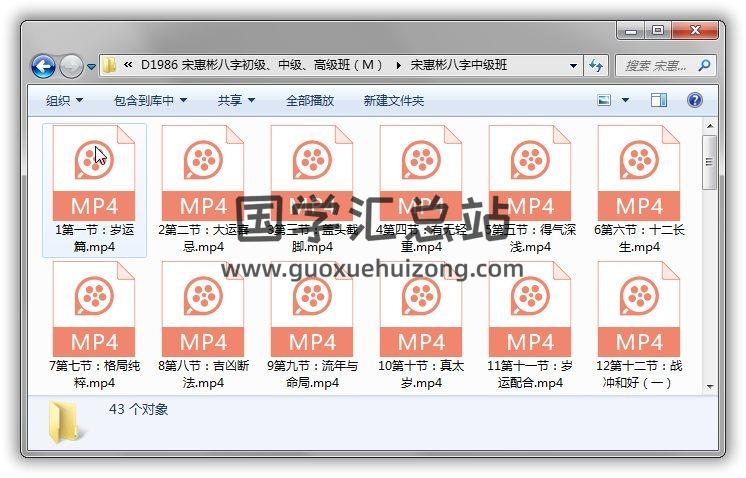Select file 10第十节：真太岁.mp4
746x478 pixels.
click(x=421, y=326)
